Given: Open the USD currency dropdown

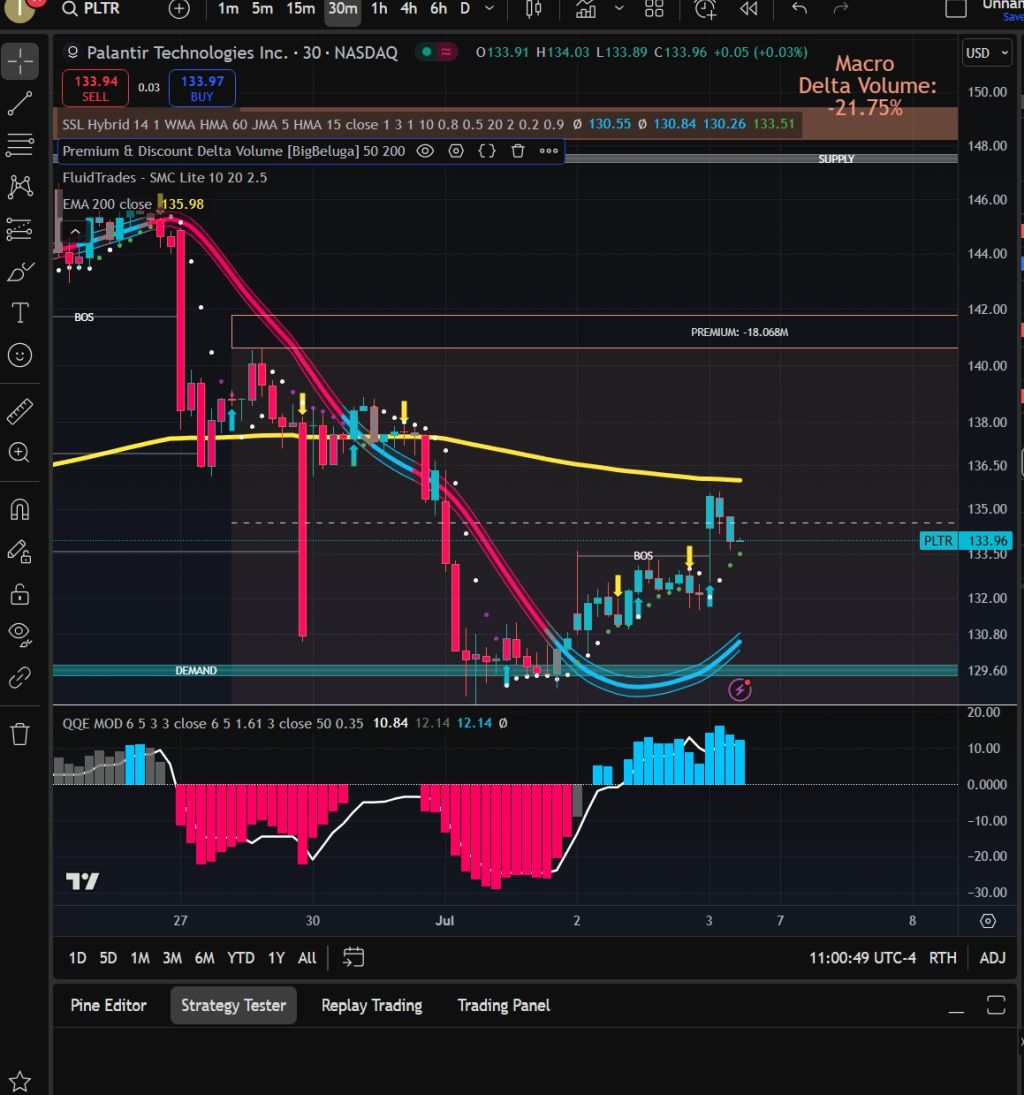Looking at the screenshot, I should point(986,53).
